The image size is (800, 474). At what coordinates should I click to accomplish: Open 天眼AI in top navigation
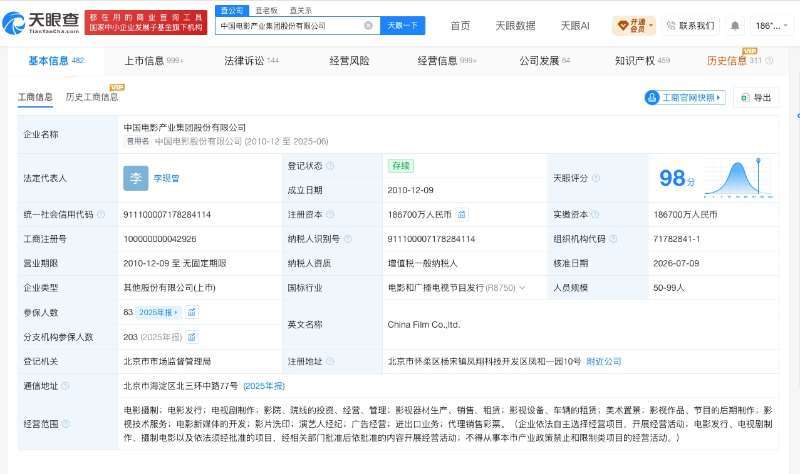coord(575,26)
